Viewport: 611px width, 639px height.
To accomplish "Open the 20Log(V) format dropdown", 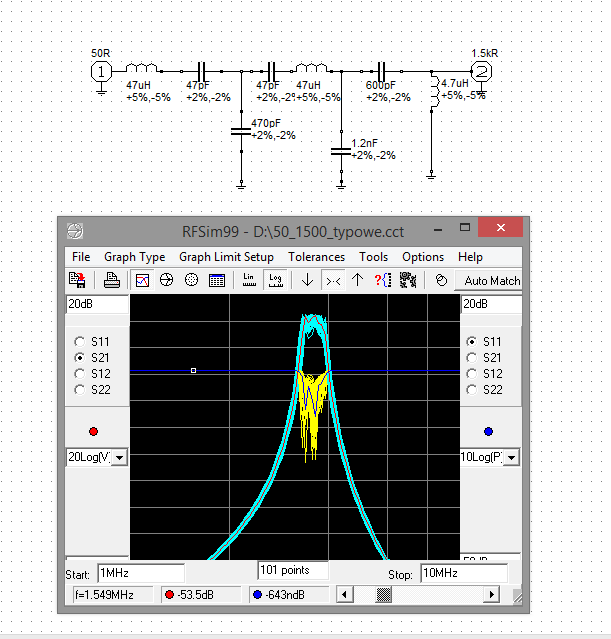I will point(121,457).
